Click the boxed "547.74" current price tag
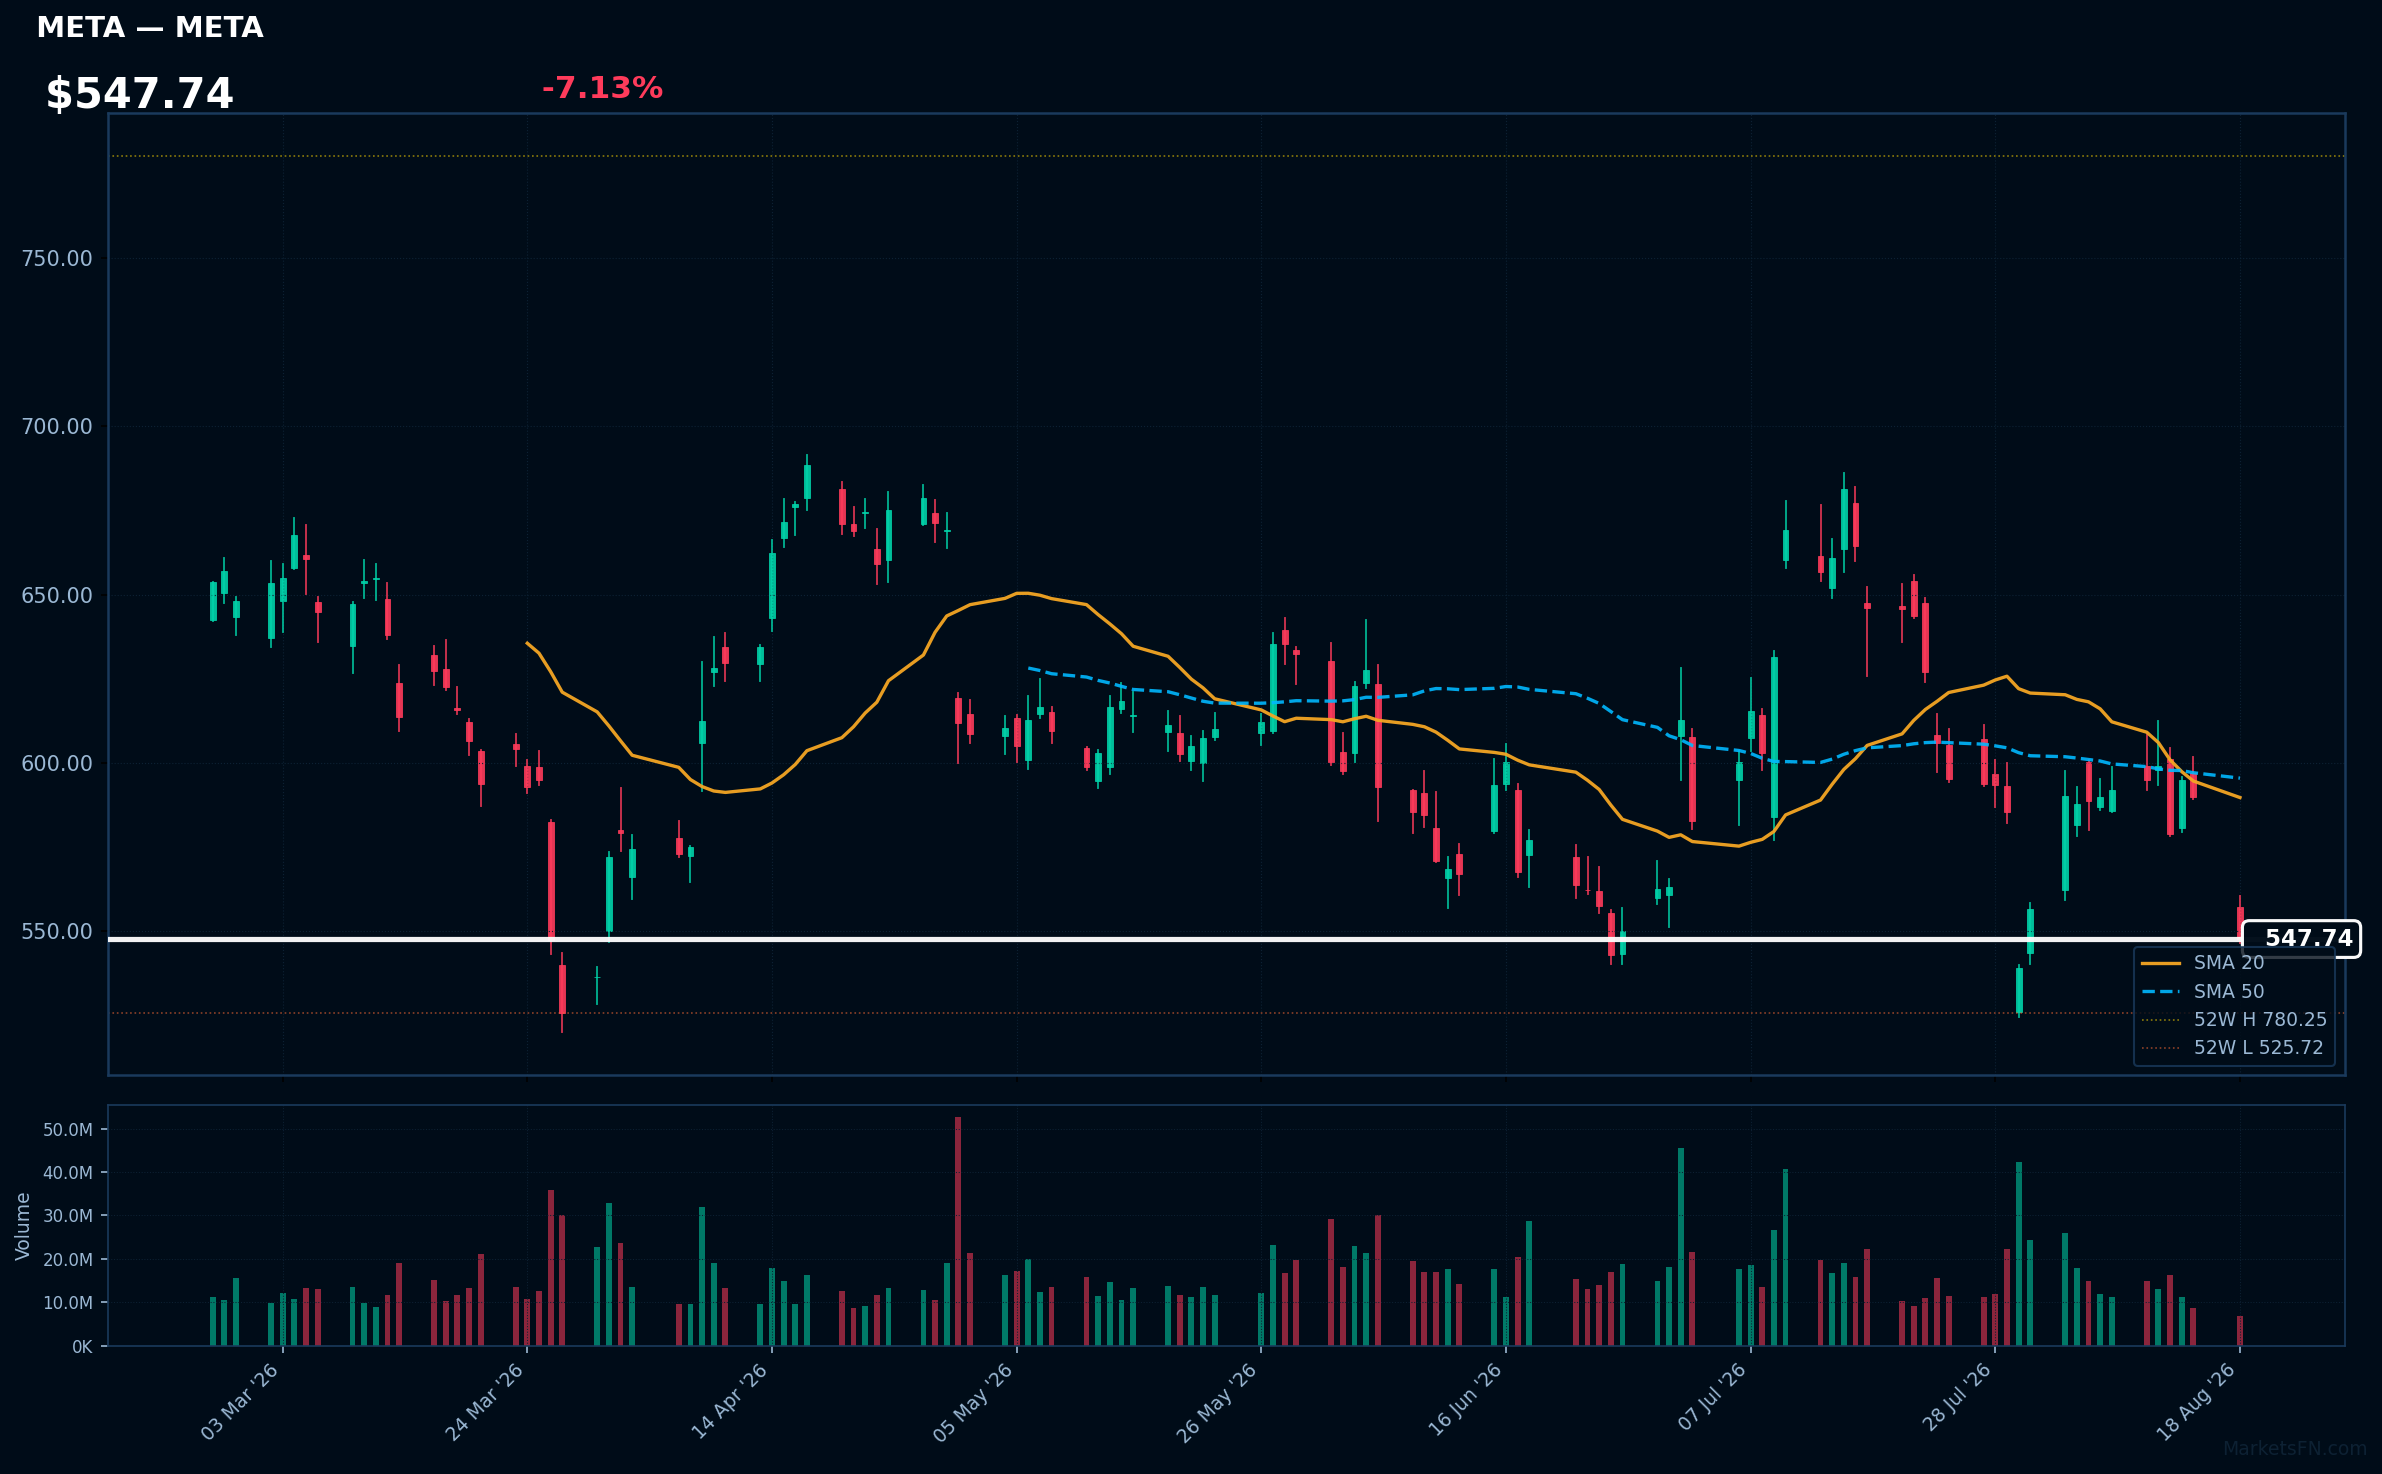The width and height of the screenshot is (2382, 1474). coord(2302,939)
